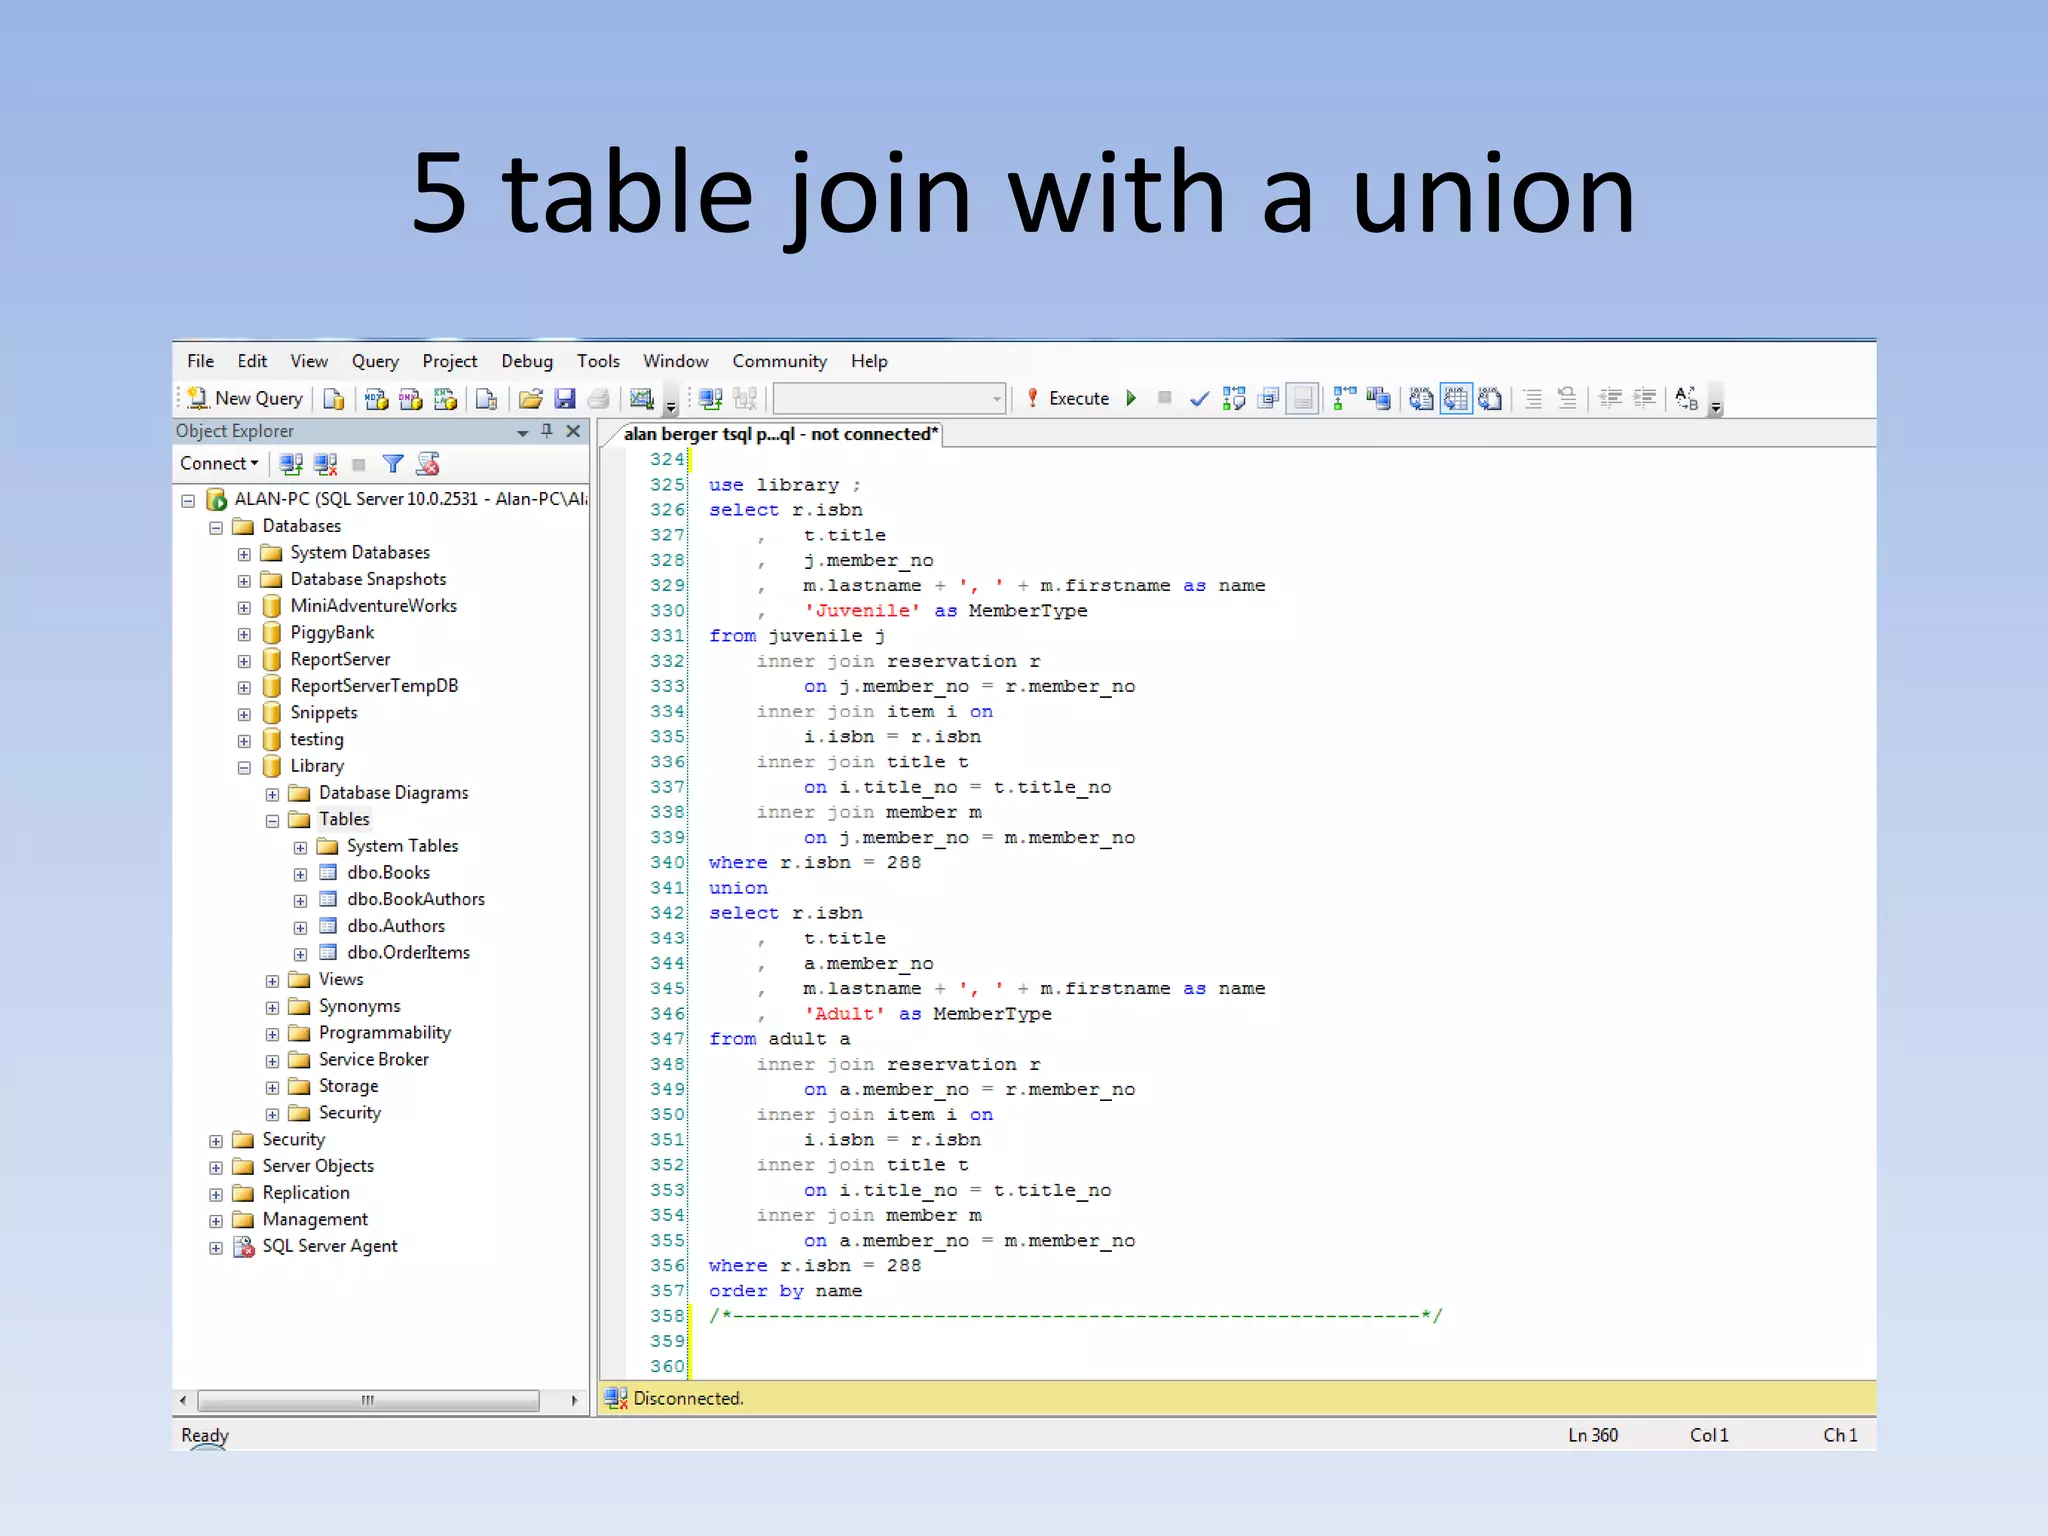
Task: Select the dbo.BookAuthors table
Action: (415, 899)
